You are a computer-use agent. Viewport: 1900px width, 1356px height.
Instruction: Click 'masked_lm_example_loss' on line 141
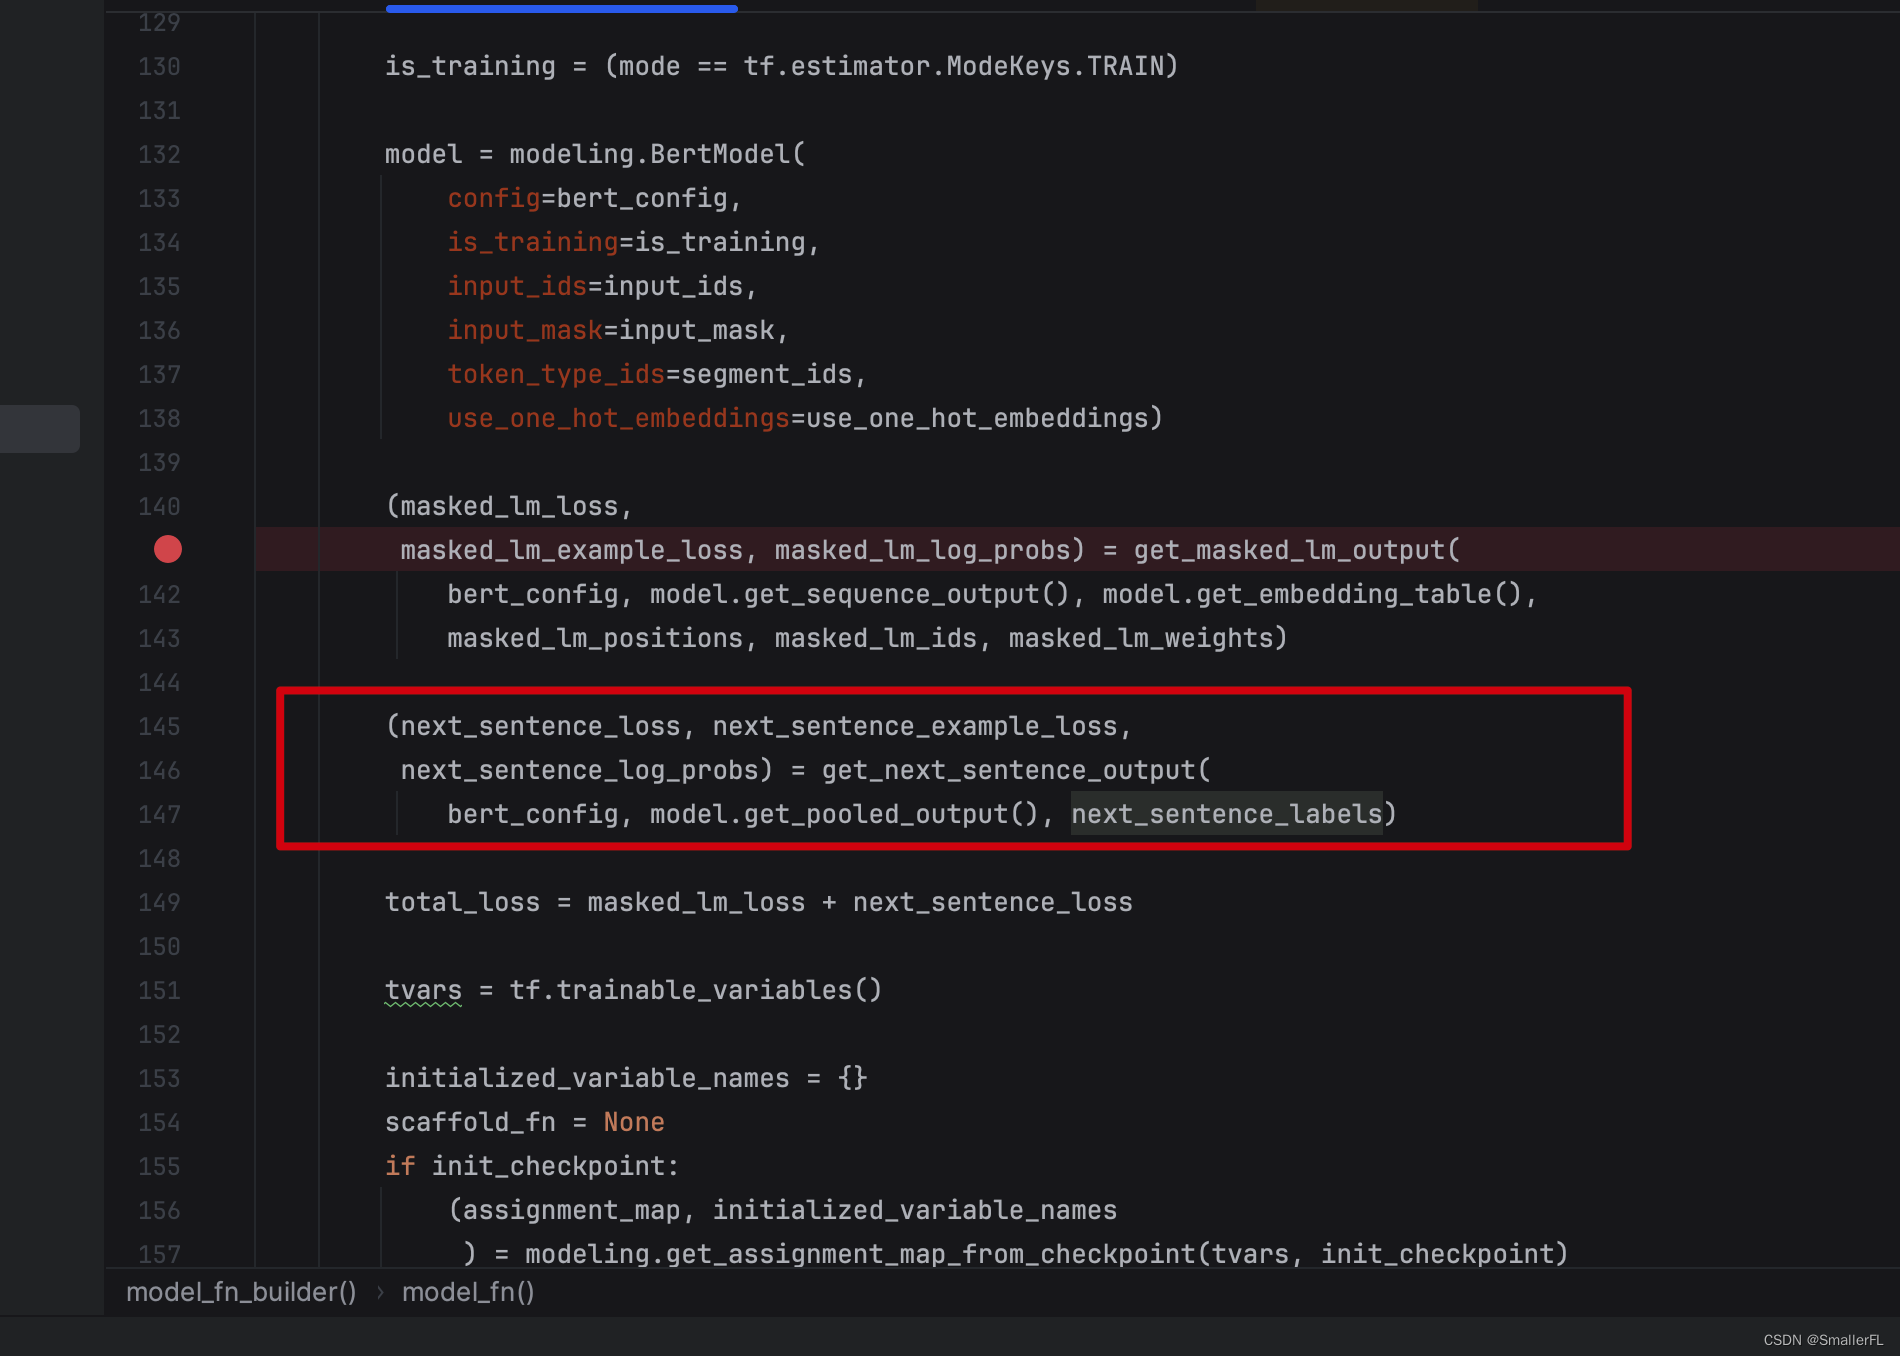pyautogui.click(x=572, y=550)
